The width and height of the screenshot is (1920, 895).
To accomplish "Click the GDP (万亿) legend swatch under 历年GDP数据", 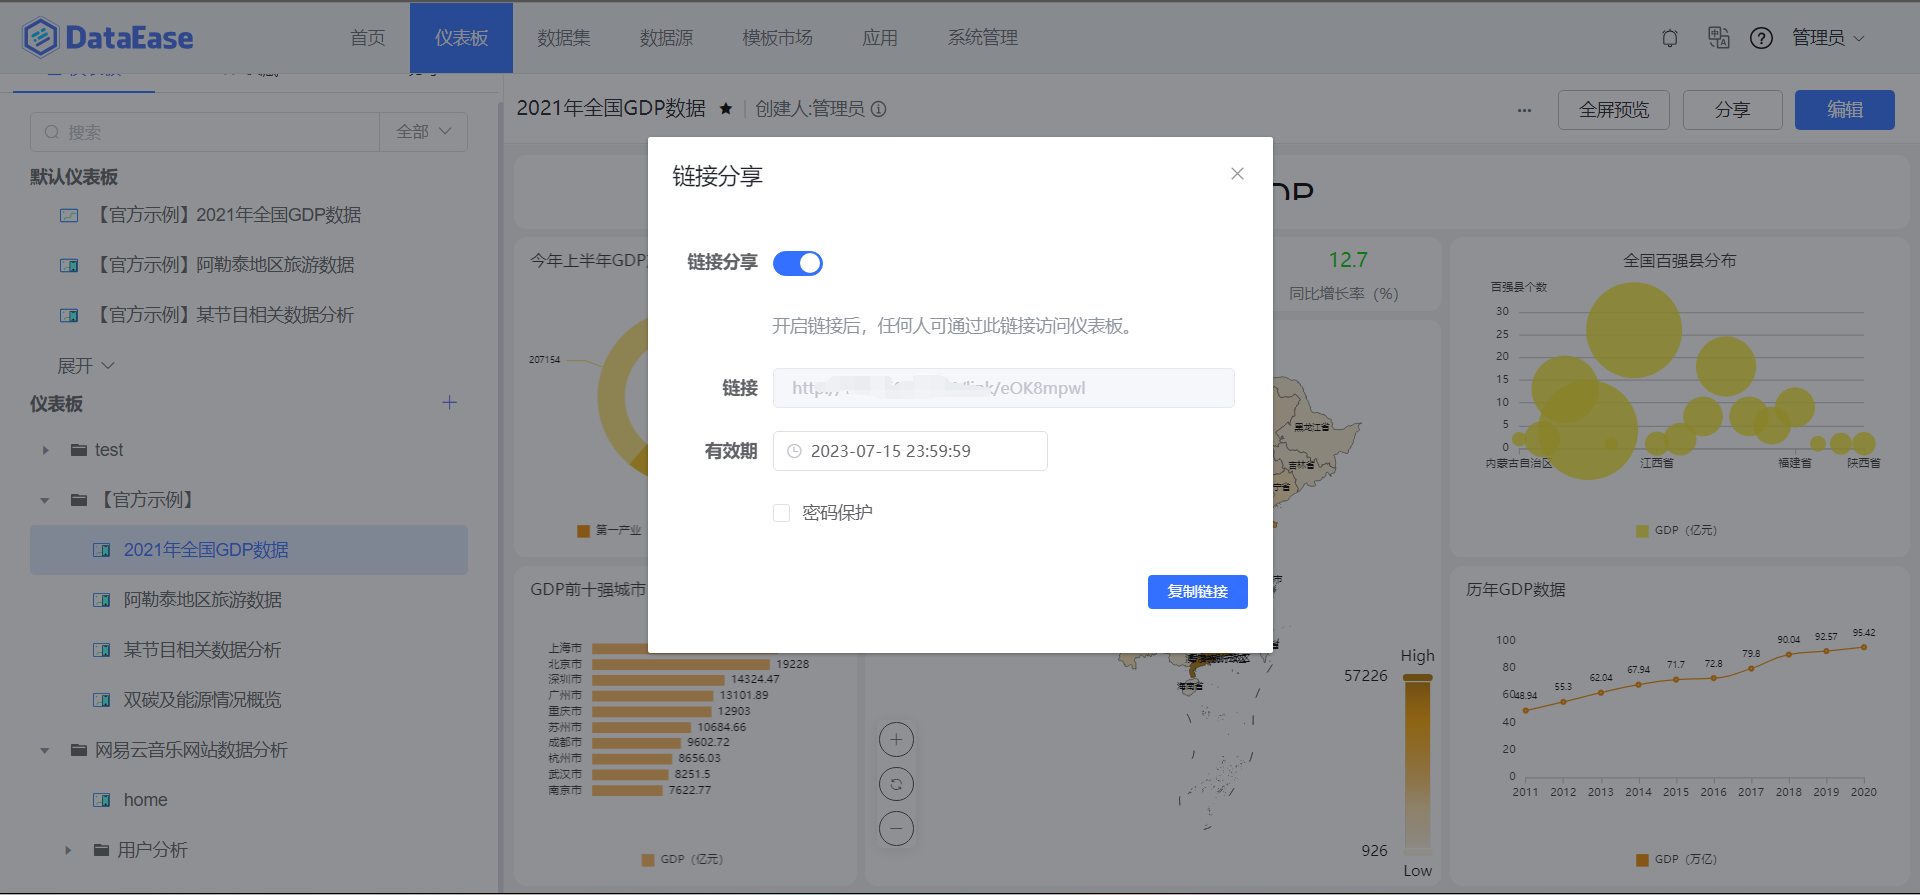I will (x=1642, y=860).
